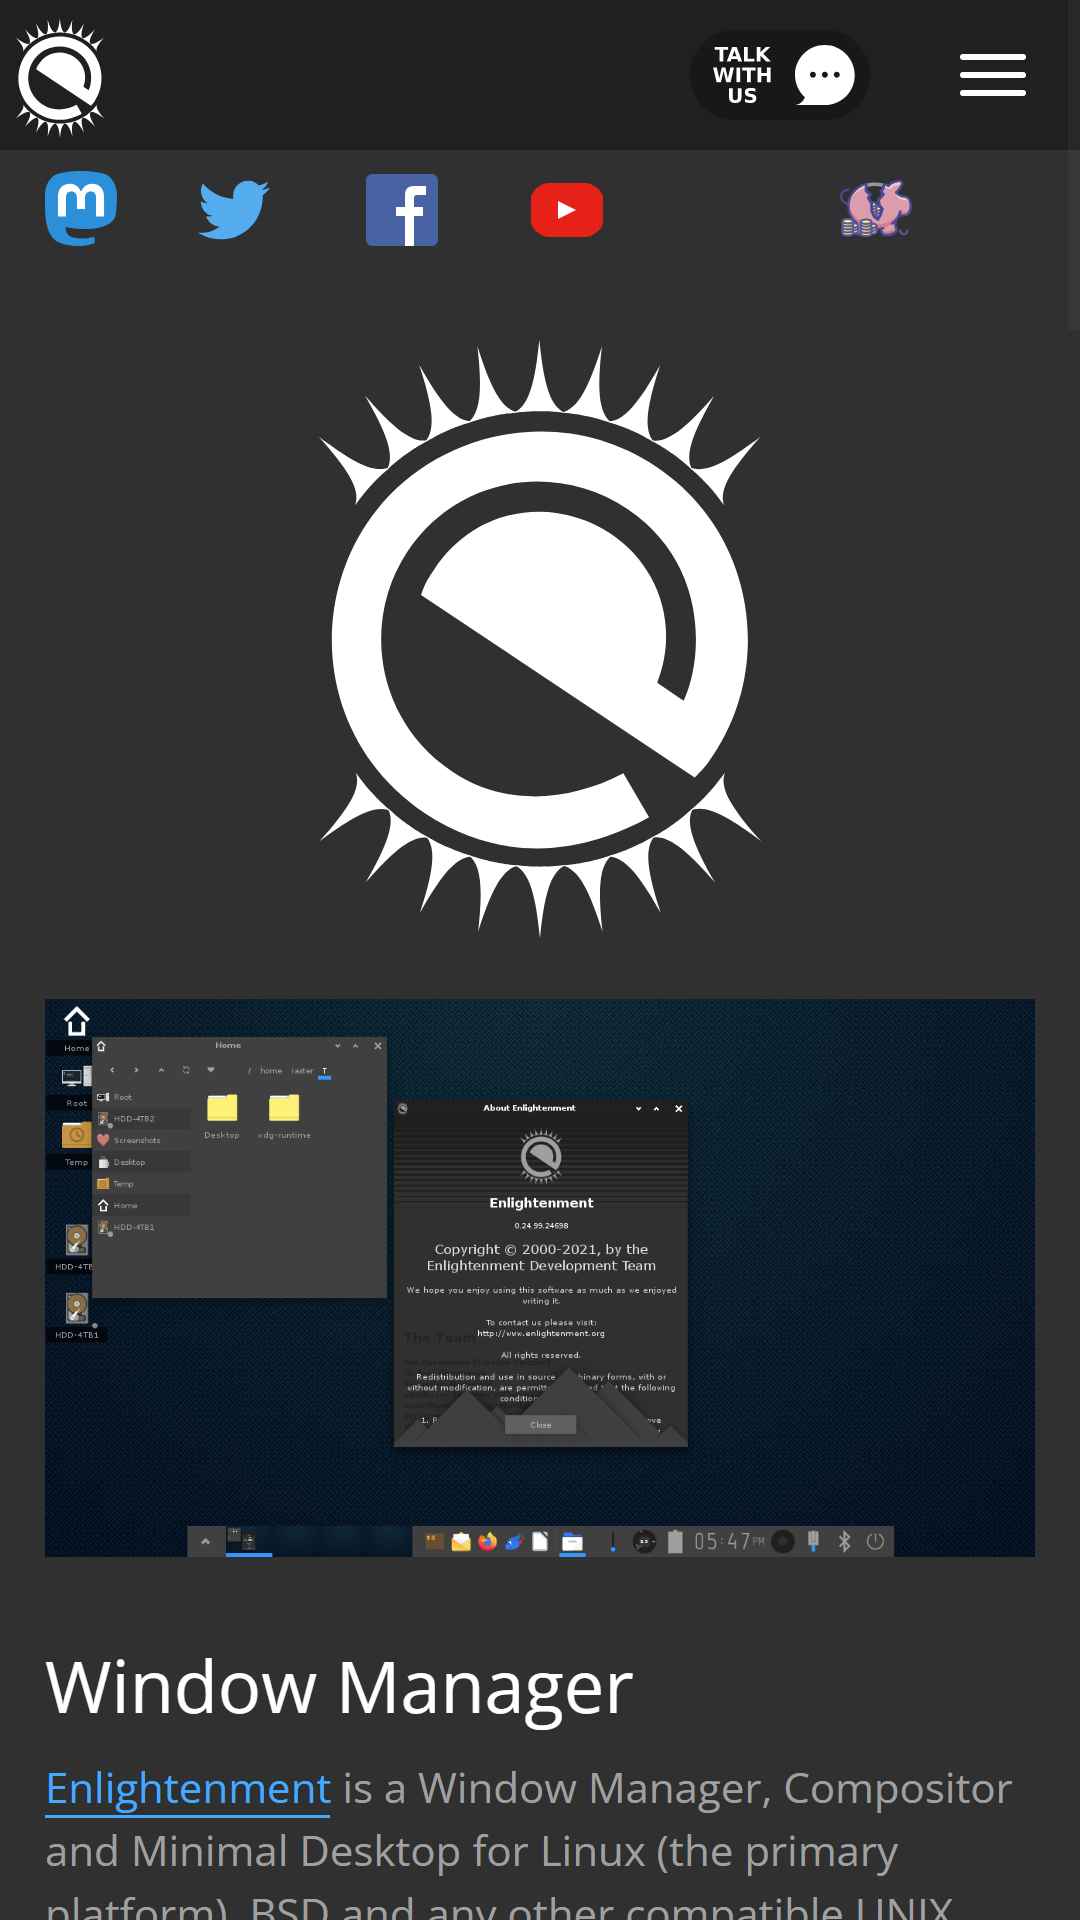
Task: Open the YouTube channel
Action: 567,210
